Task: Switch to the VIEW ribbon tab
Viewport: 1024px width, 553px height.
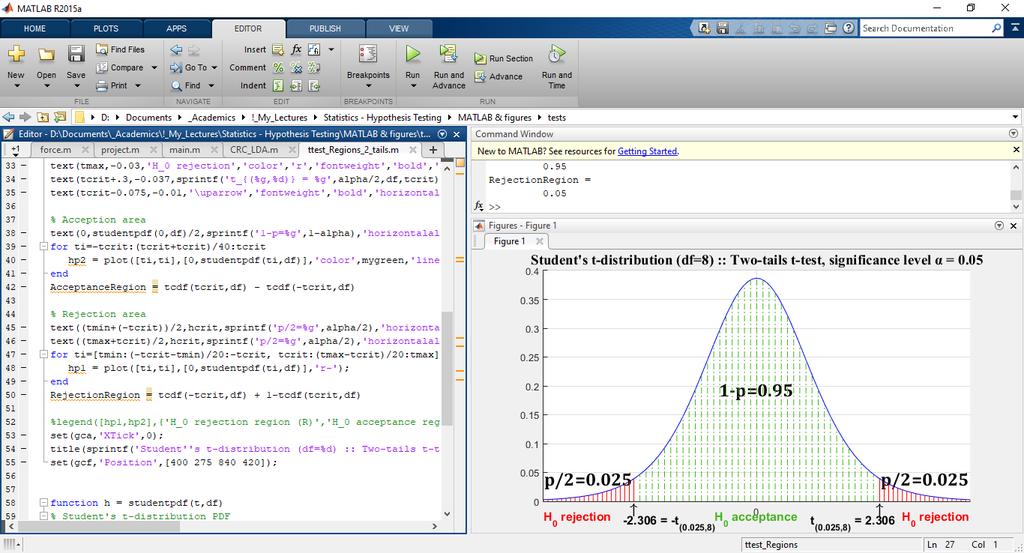Action: coord(398,28)
